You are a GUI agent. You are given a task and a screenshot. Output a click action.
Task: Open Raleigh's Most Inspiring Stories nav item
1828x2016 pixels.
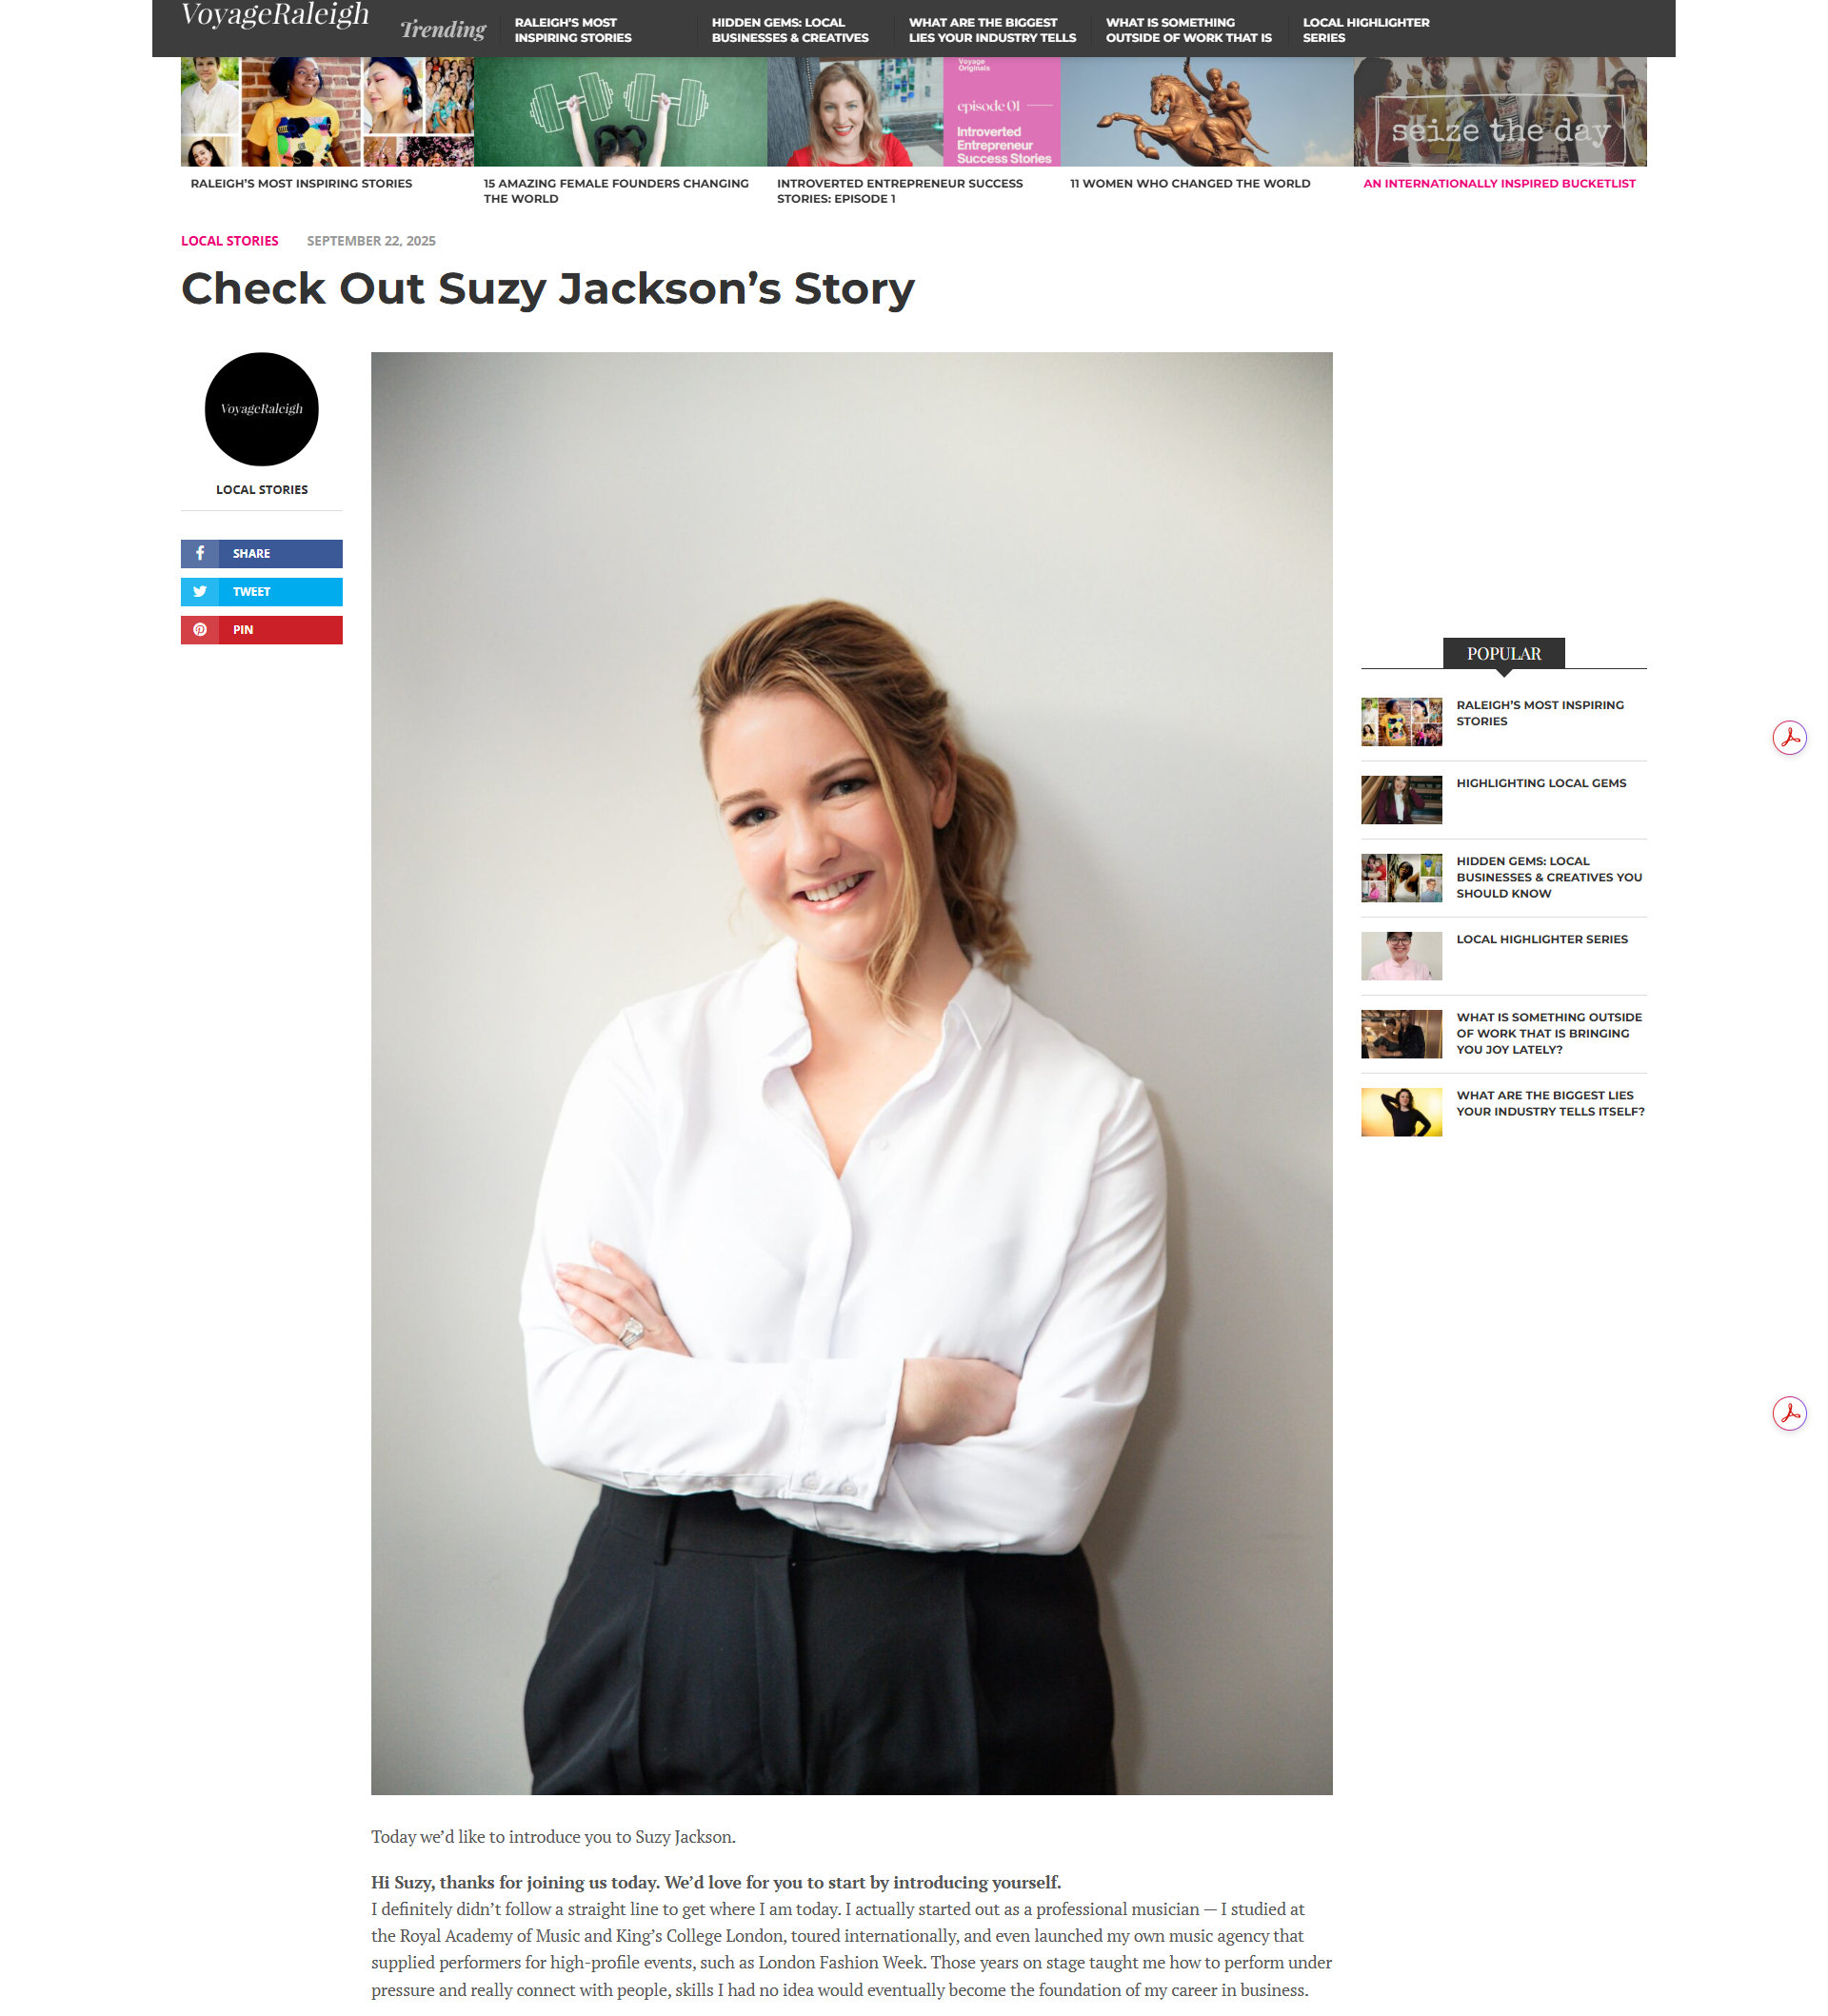[573, 30]
